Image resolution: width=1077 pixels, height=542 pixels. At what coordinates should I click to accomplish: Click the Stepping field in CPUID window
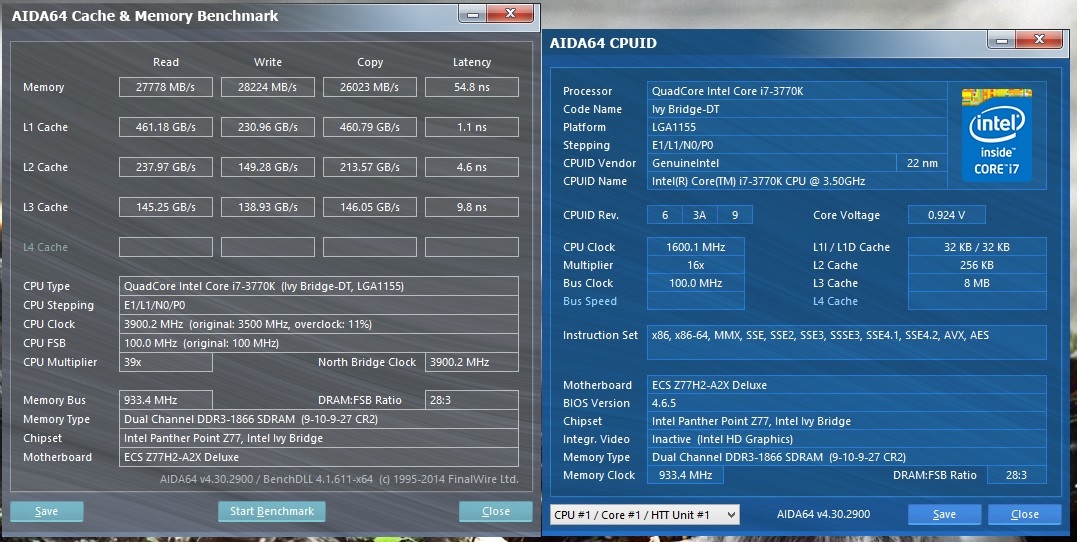click(797, 145)
